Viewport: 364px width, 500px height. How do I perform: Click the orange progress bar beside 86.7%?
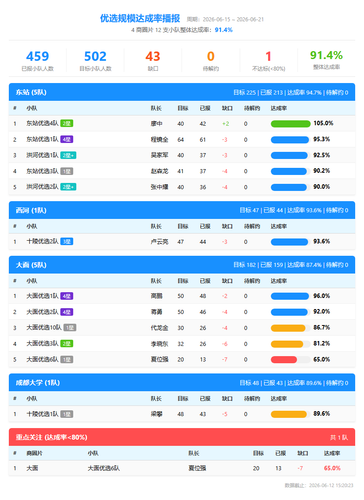pyautogui.click(x=291, y=328)
